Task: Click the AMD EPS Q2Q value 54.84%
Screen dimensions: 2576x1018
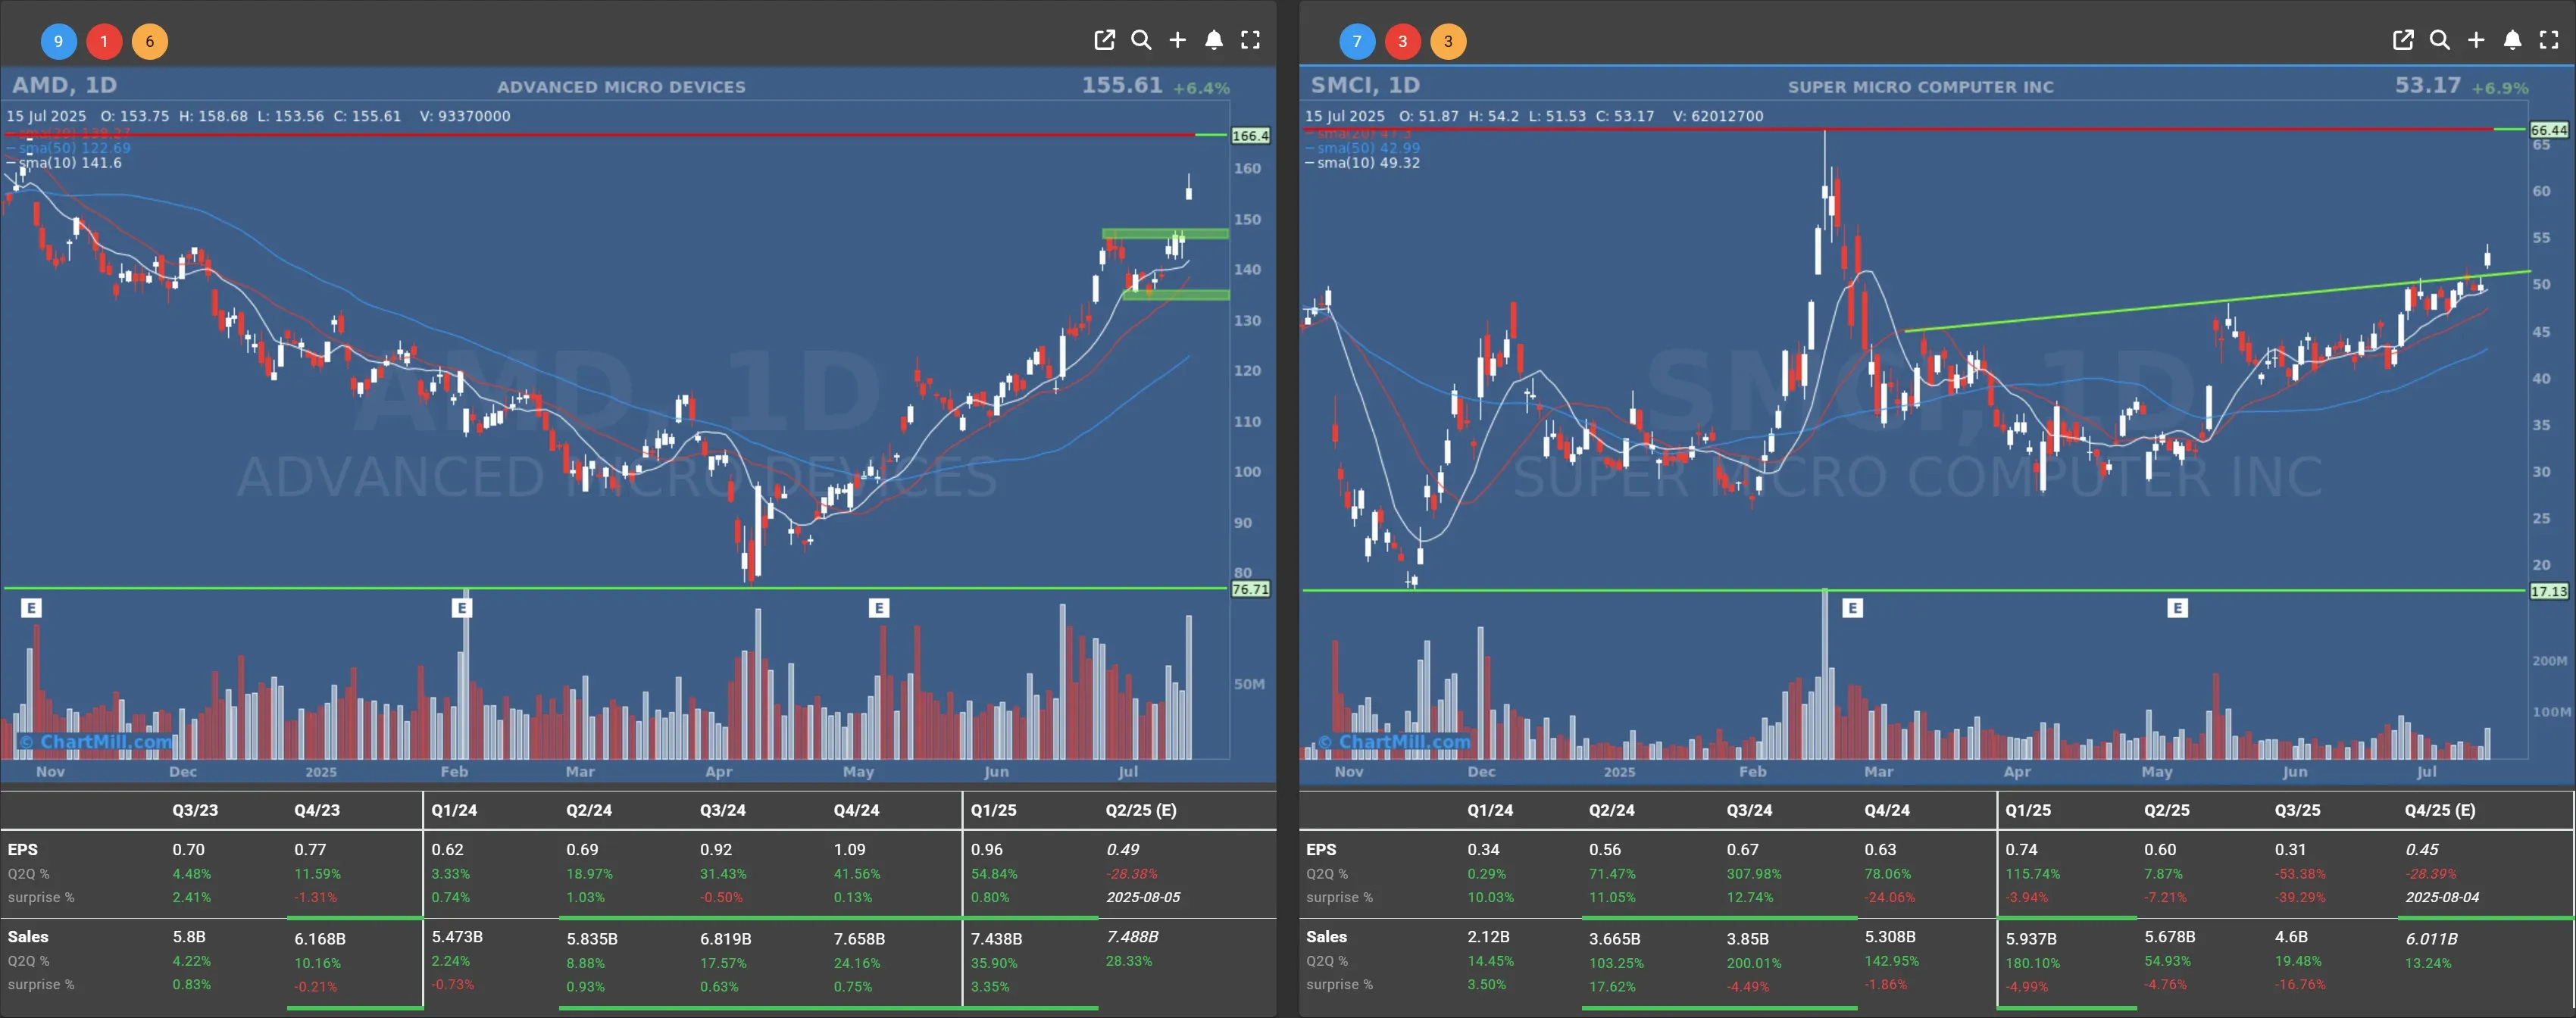Action: [994, 874]
